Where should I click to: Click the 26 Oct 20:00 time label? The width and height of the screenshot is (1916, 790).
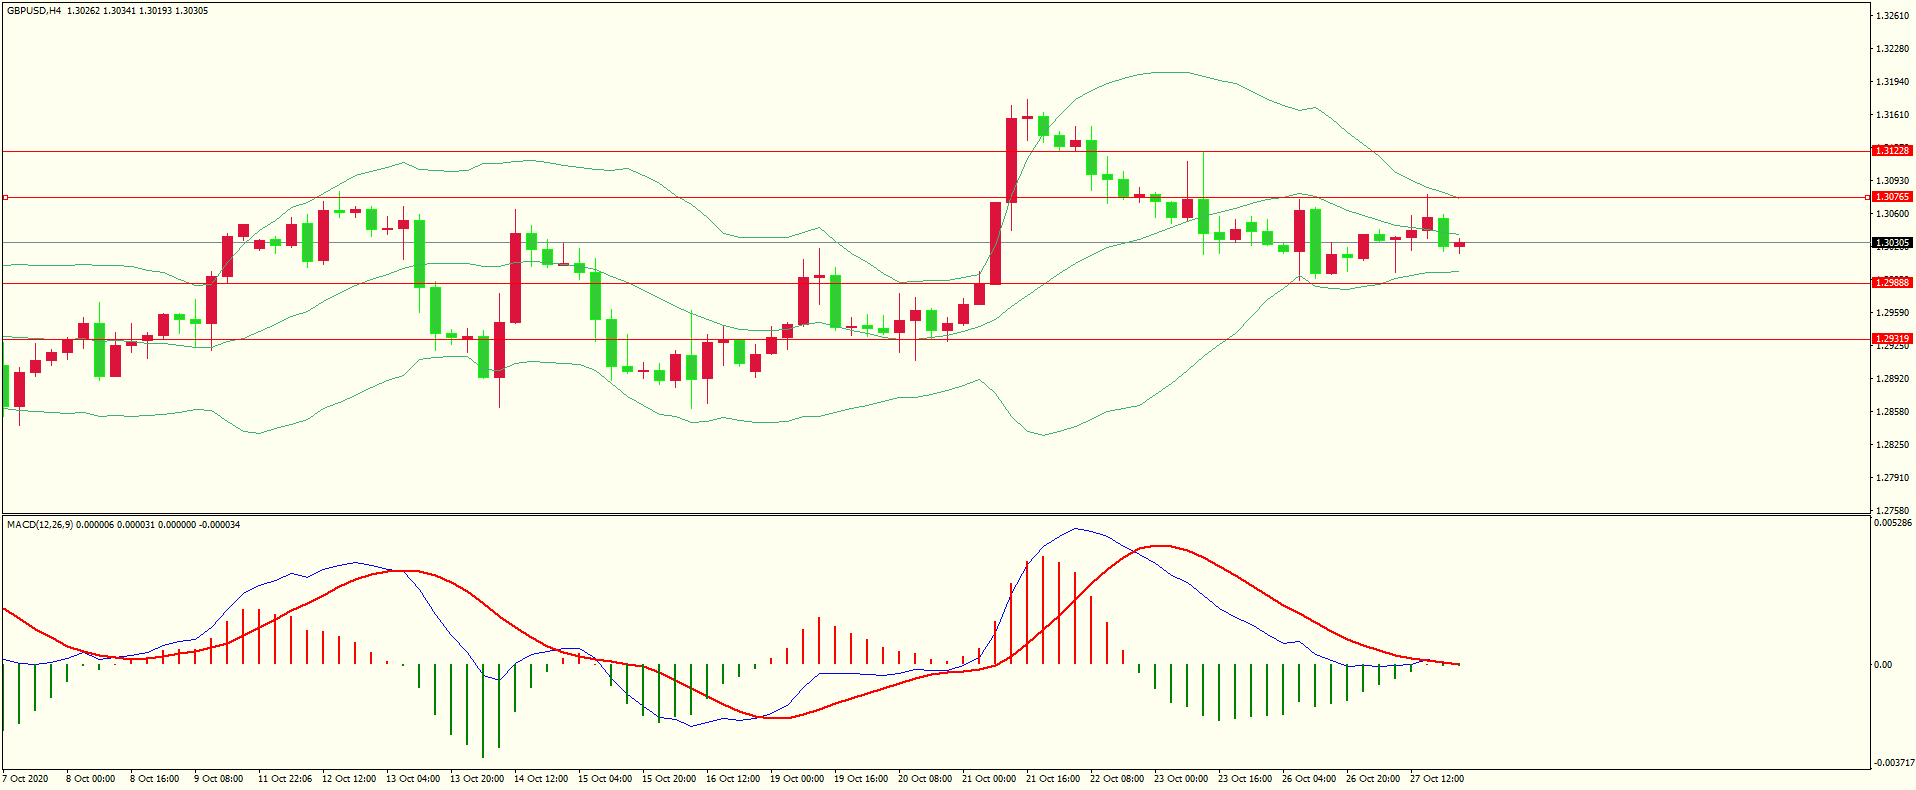(1373, 779)
